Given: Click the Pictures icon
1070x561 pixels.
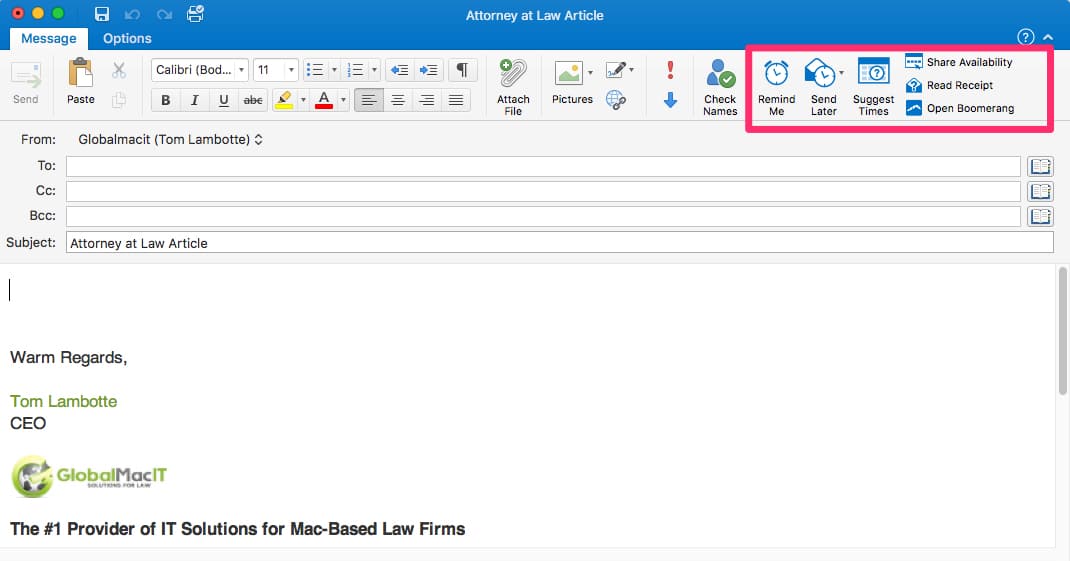Looking at the screenshot, I should (x=569, y=73).
